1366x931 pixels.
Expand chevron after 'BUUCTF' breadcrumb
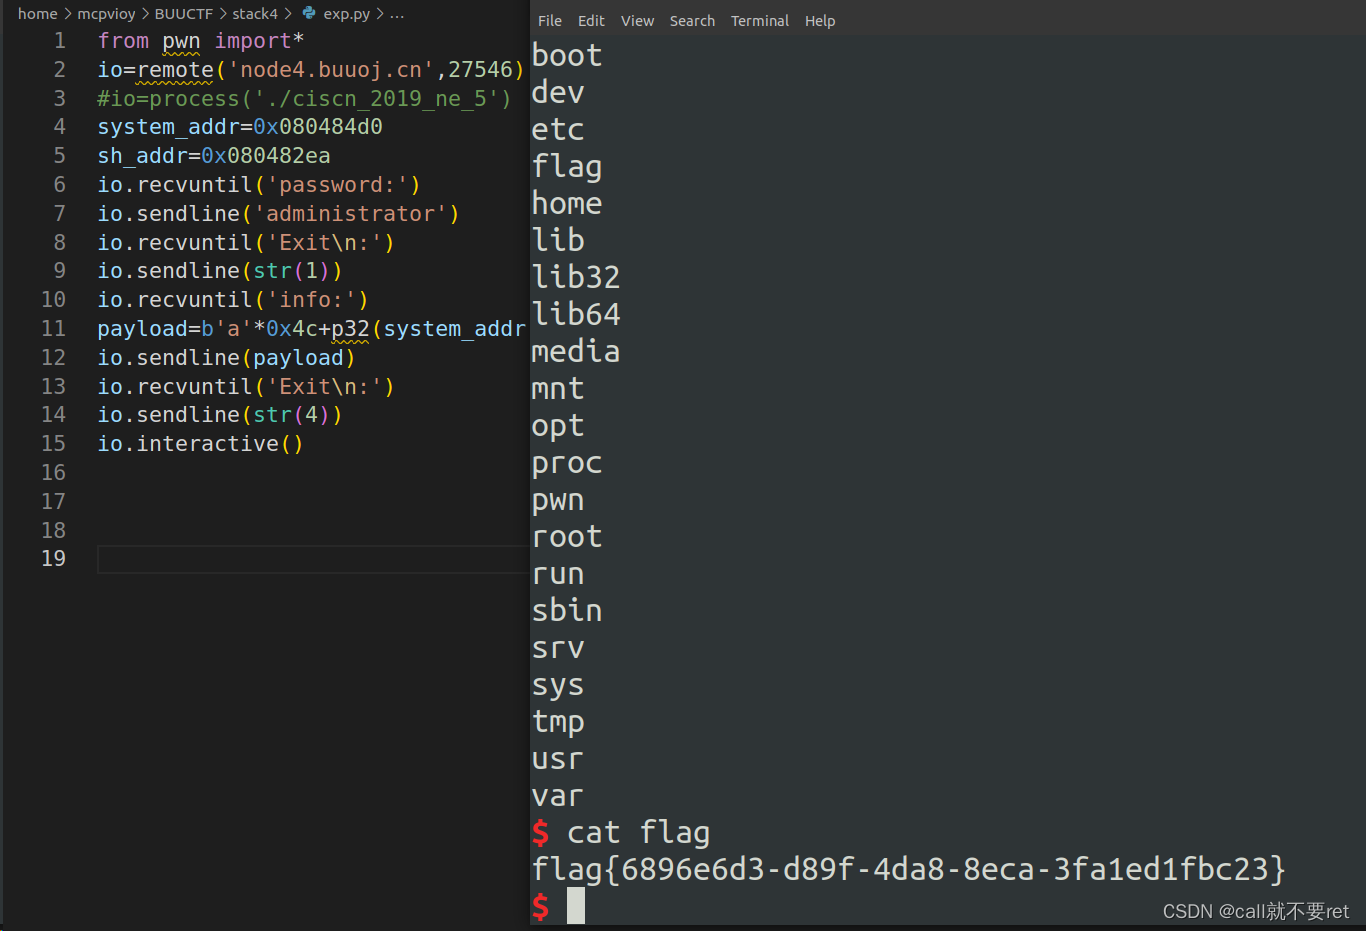pos(222,14)
